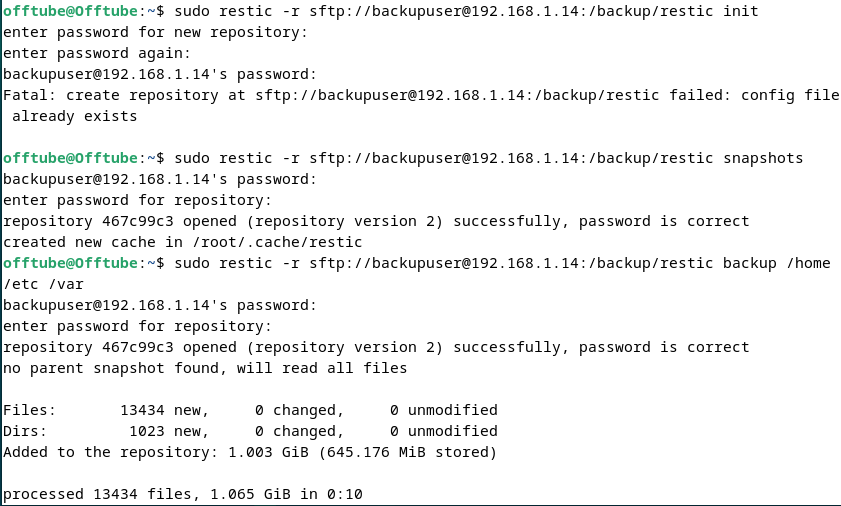The image size is (841, 506).
Task: Click 'Added to the repository: 1.003 GiB' line
Action: pos(250,452)
